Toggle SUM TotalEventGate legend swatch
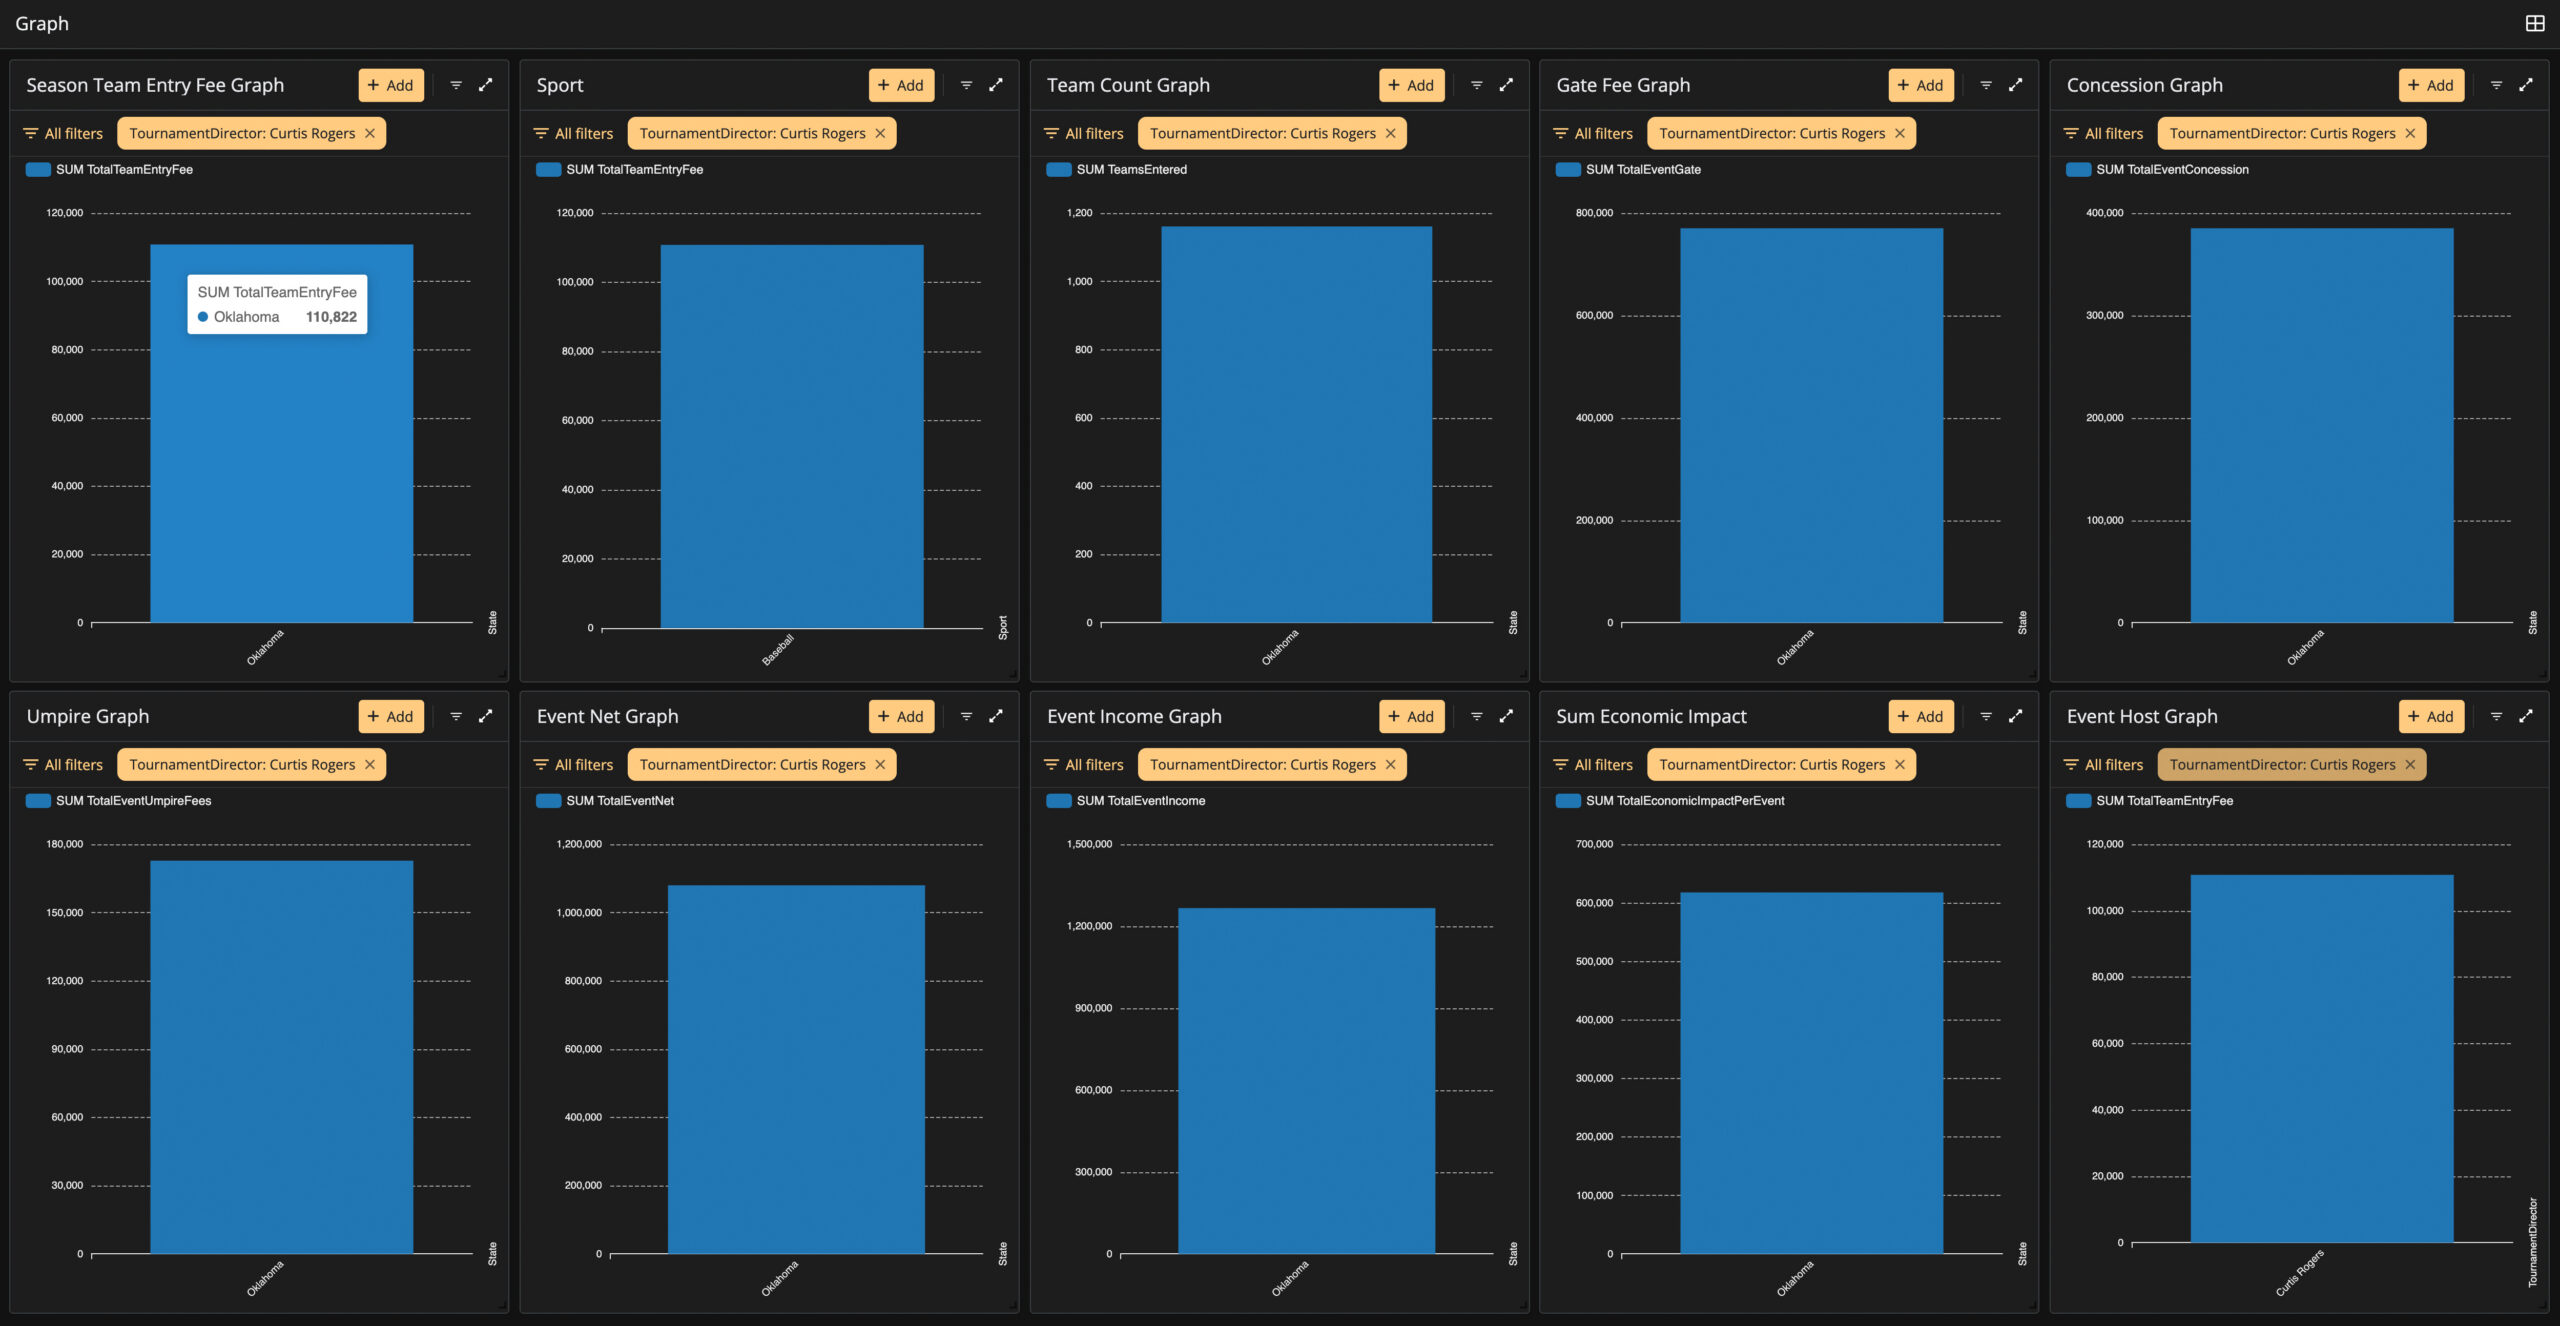This screenshot has width=2560, height=1326. pos(1568,169)
